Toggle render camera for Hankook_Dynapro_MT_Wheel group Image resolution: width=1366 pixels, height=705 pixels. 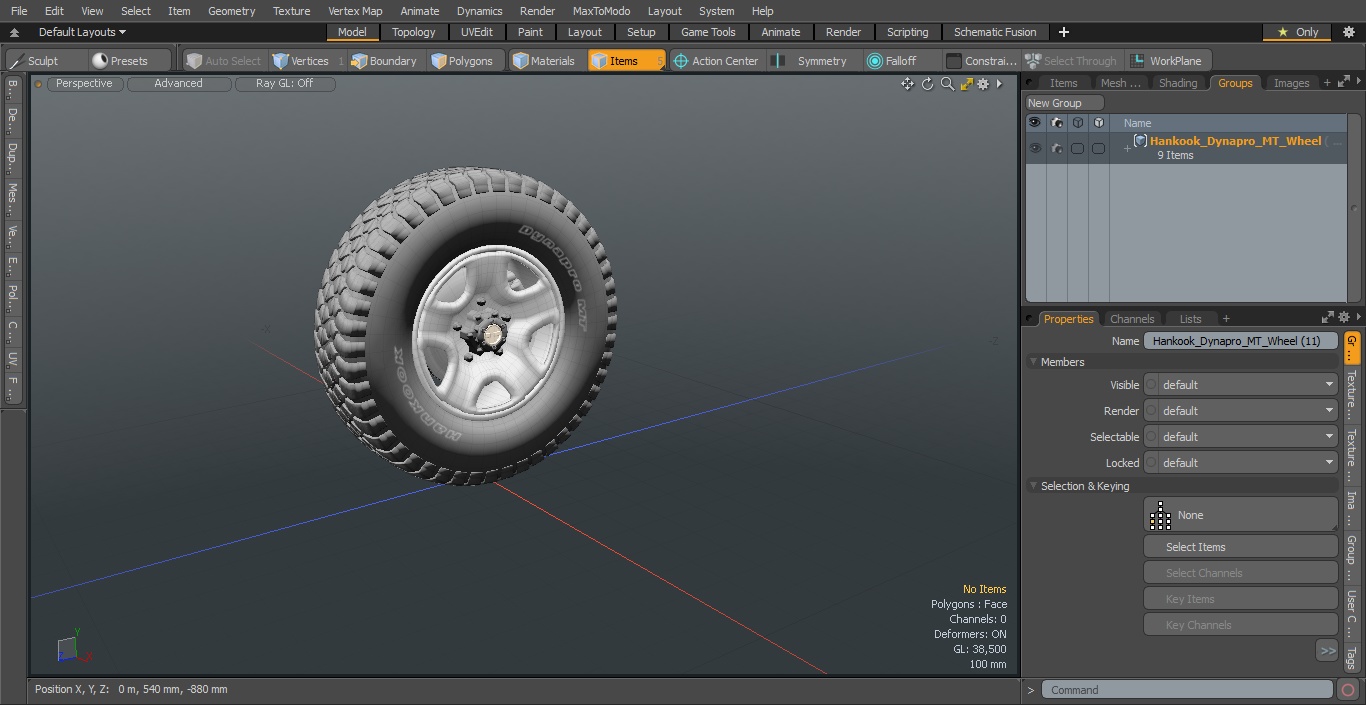(1056, 148)
